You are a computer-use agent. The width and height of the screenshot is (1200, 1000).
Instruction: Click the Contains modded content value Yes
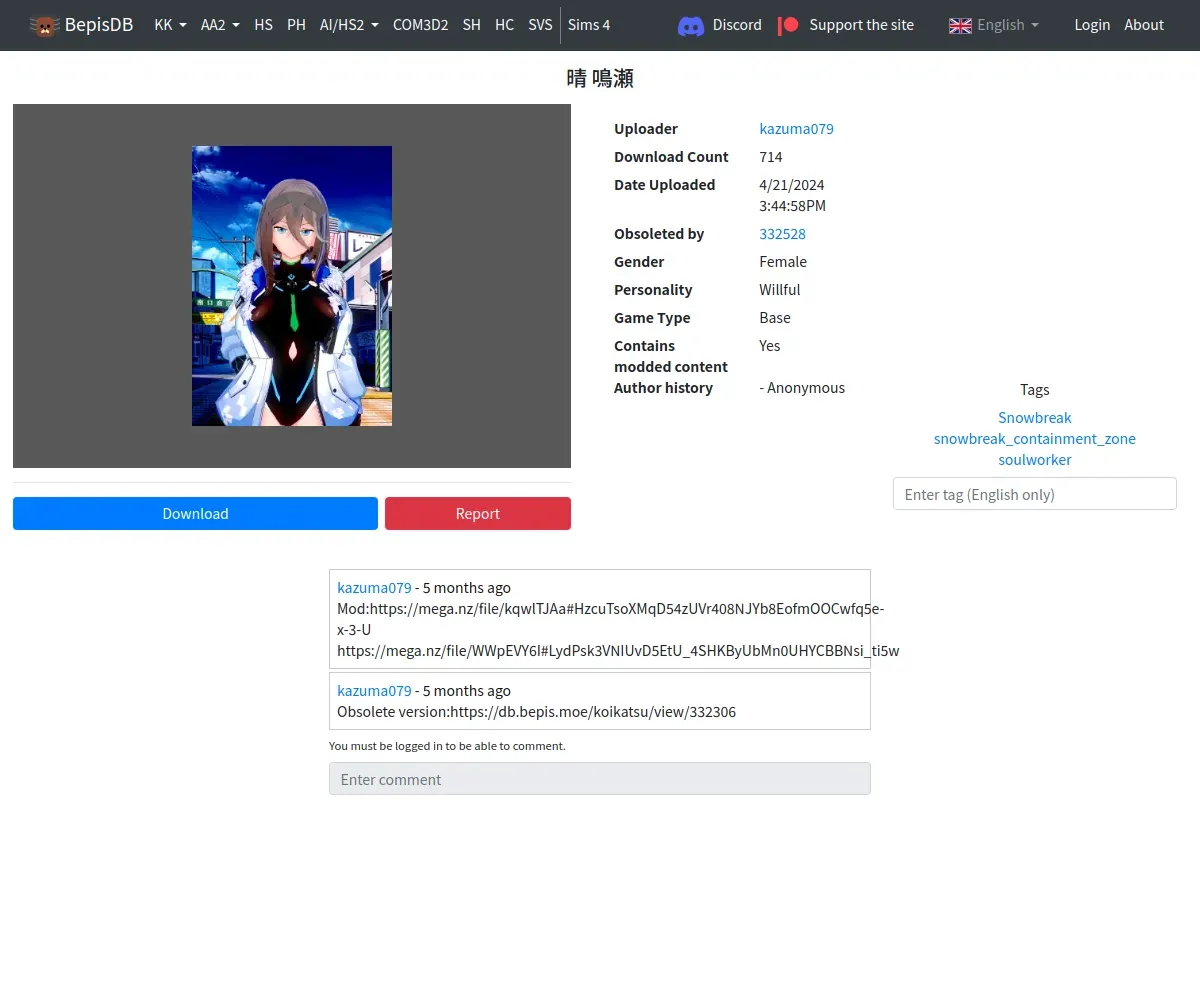(770, 346)
